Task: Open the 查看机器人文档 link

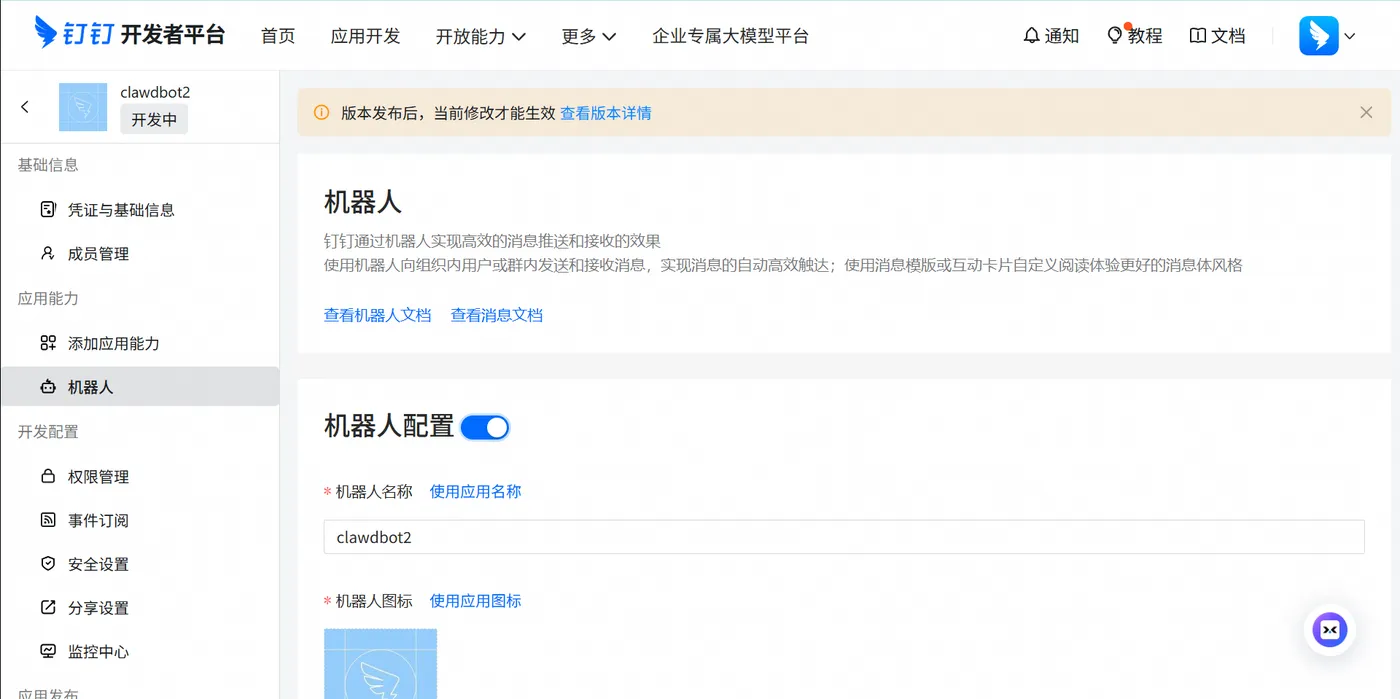Action: point(377,315)
